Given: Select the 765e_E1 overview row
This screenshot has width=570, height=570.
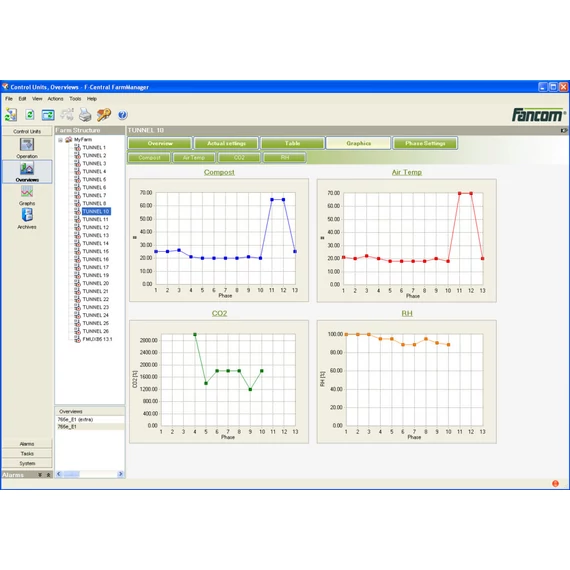Looking at the screenshot, I should [x=89, y=427].
